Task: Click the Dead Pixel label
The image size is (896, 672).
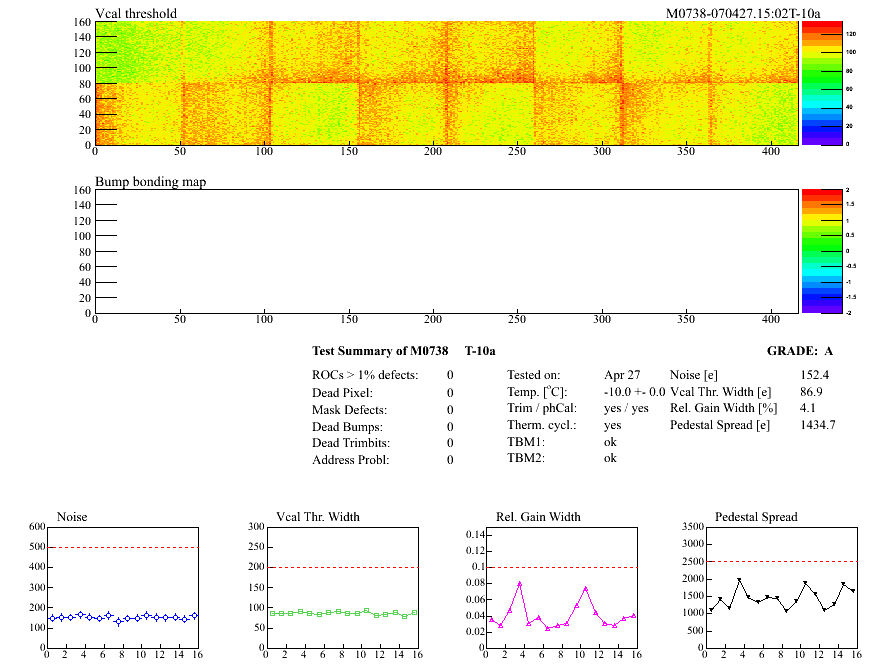Action: click(x=342, y=393)
